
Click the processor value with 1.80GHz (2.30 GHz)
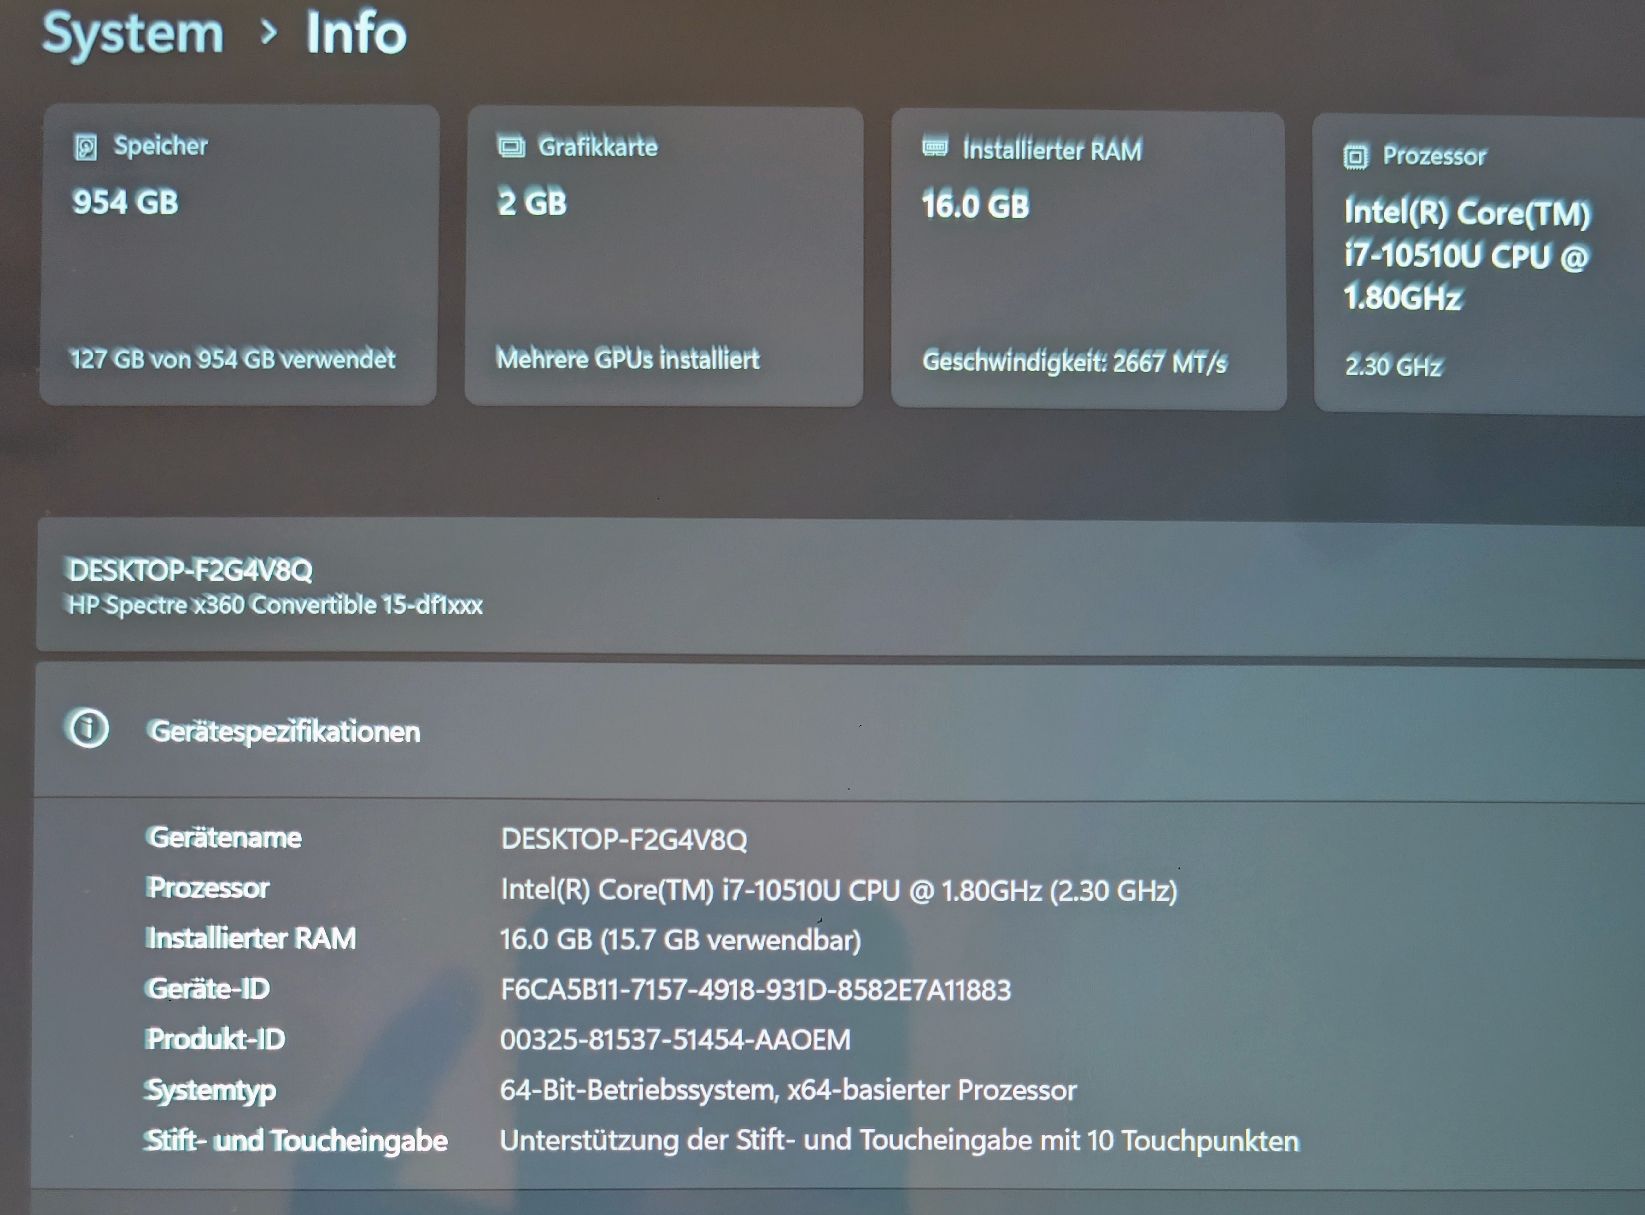pyautogui.click(x=839, y=890)
